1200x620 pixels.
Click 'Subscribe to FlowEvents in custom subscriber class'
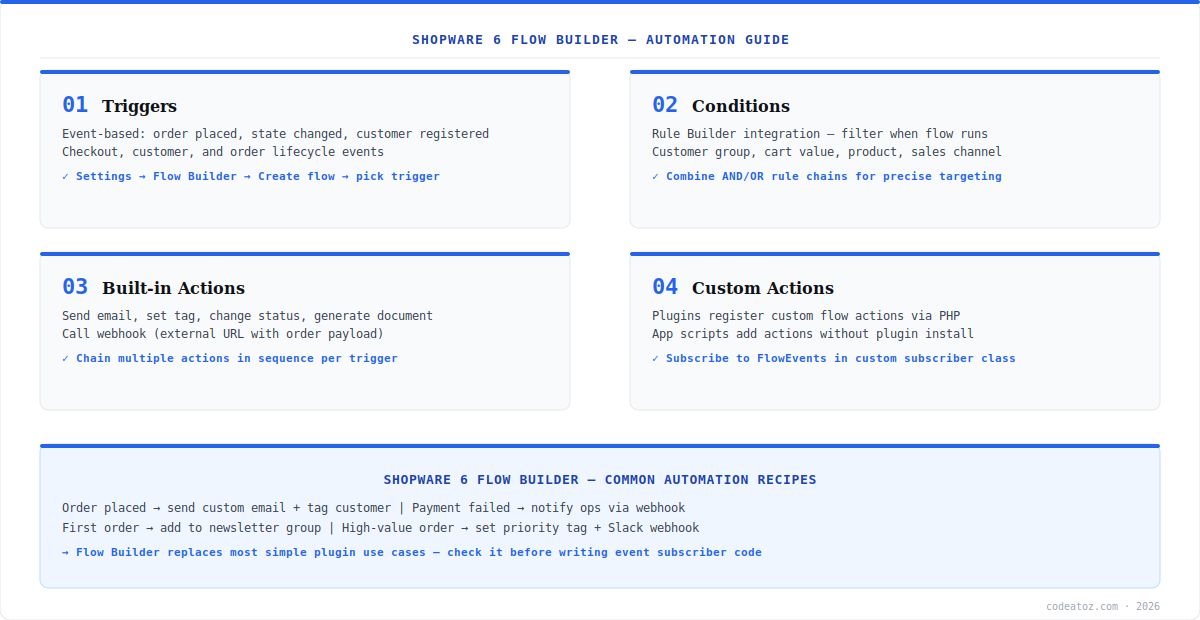click(834, 358)
